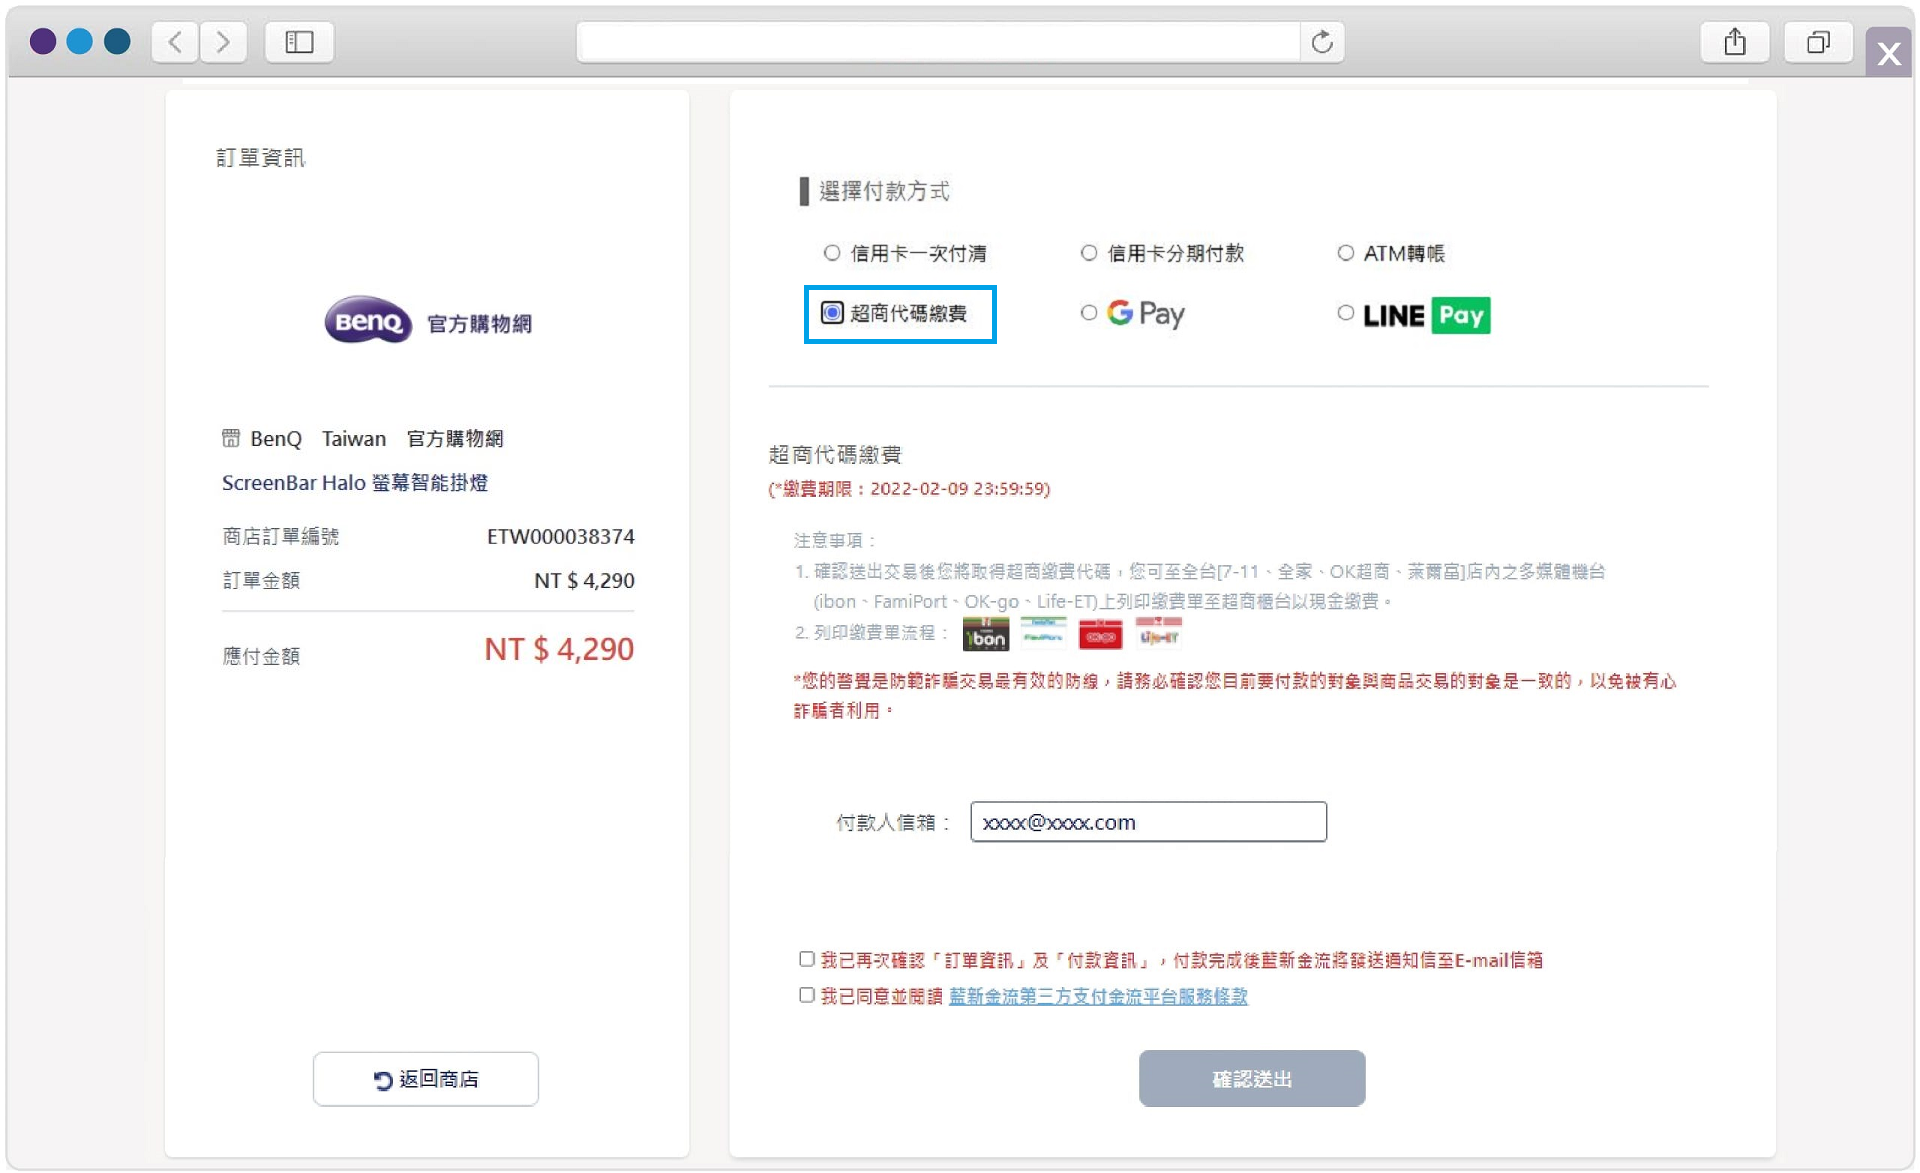Go forward with browser forward arrow
Viewport: 1920px width, 1173px height.
[223, 42]
